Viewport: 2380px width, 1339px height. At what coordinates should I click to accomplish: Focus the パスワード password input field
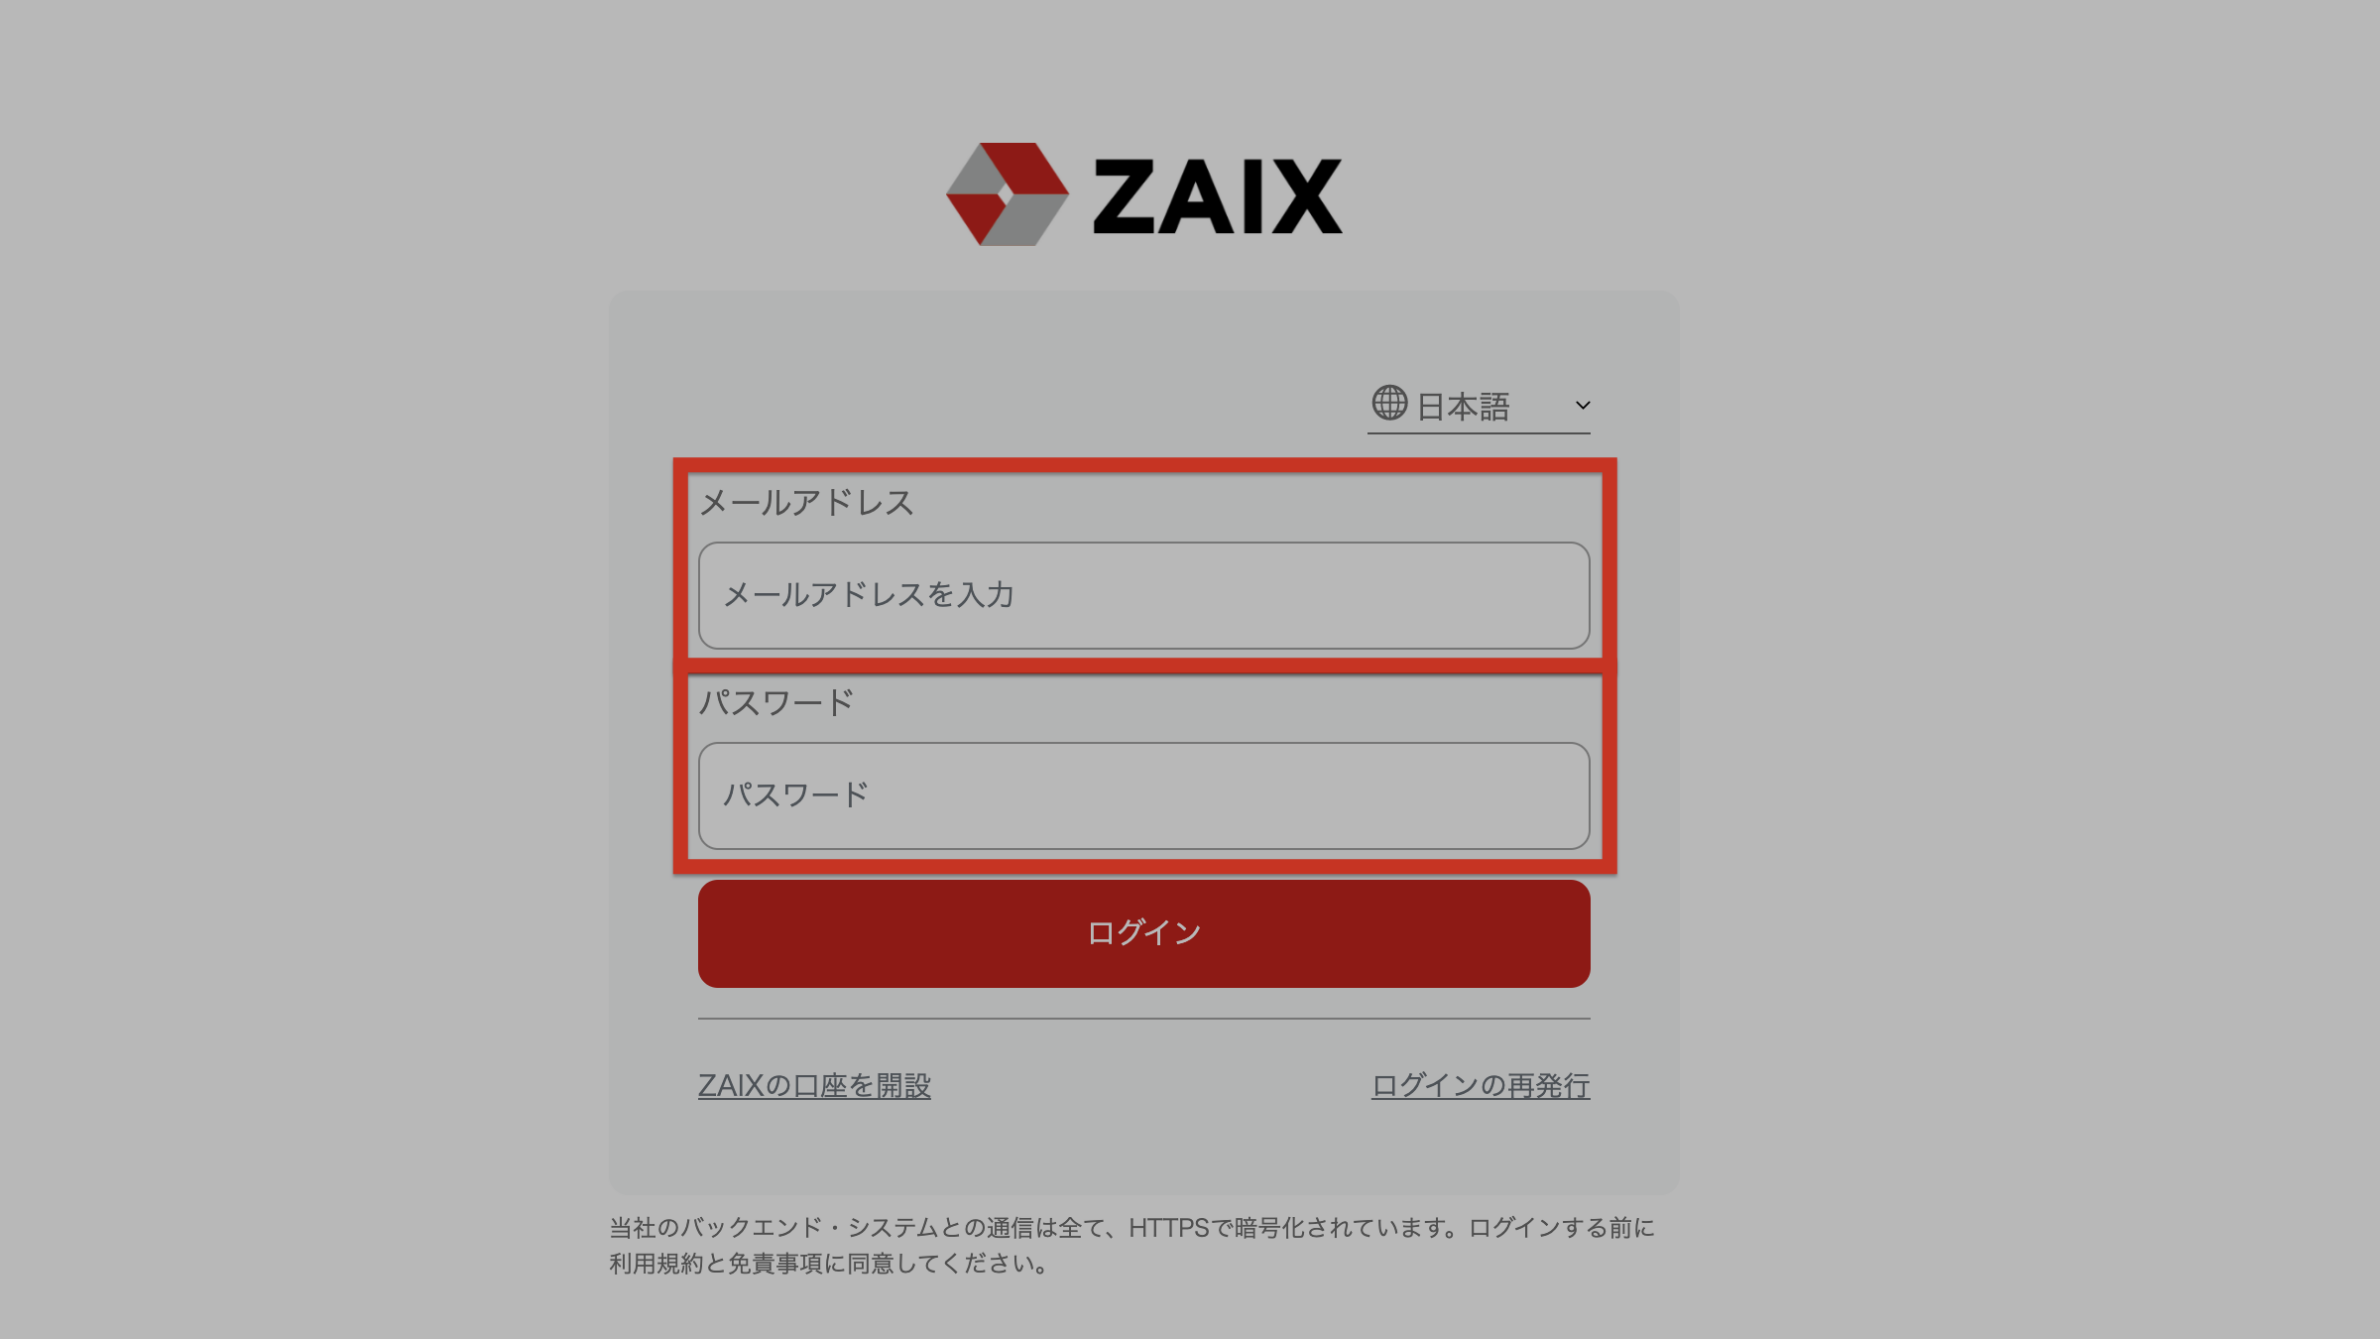pos(1144,795)
